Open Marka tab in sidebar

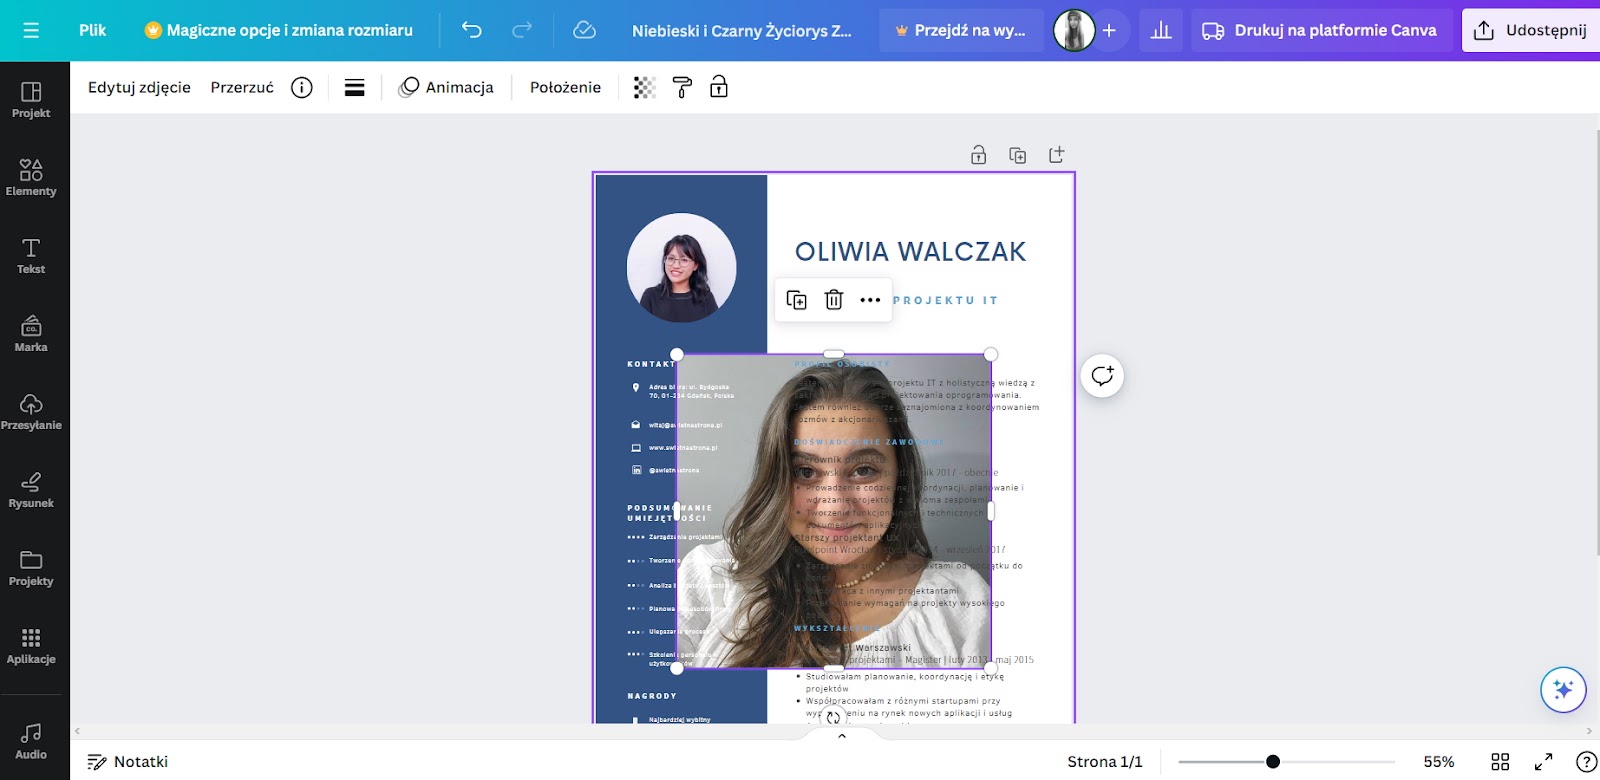(31, 334)
